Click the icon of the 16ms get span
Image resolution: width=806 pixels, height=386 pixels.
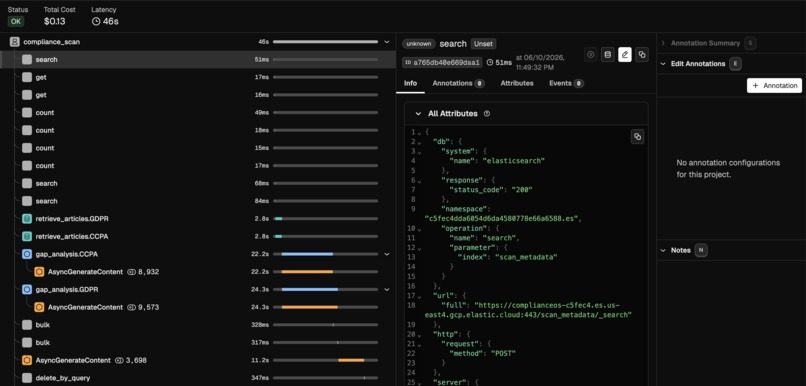(27, 95)
